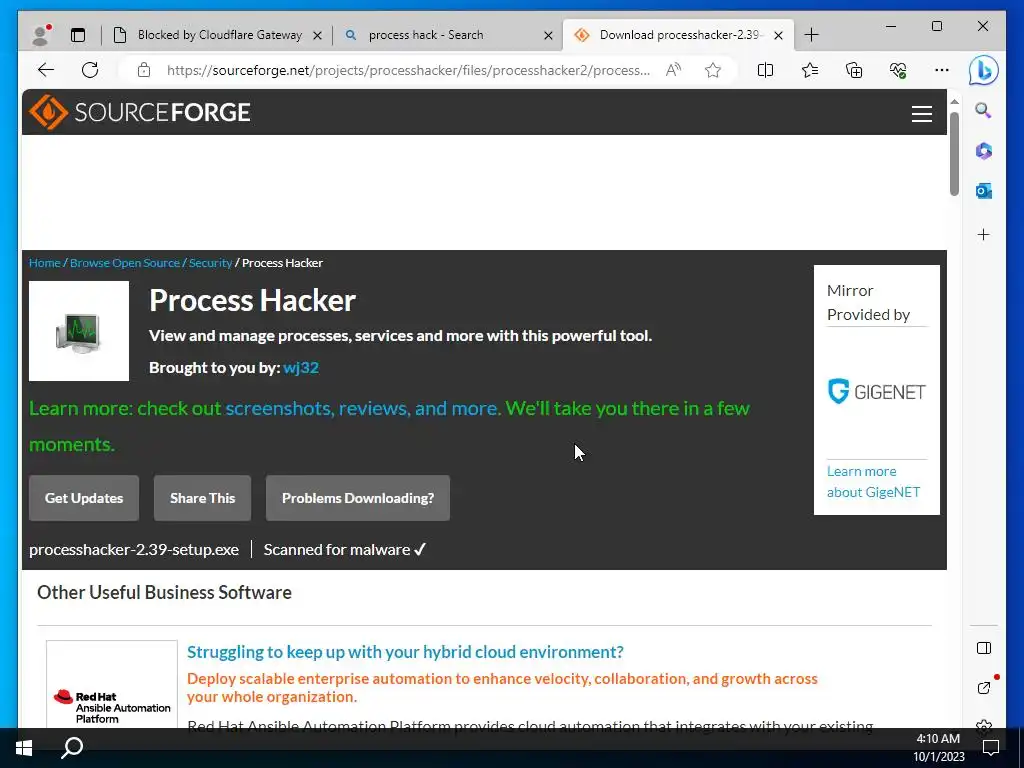Open the Favorites list
The width and height of the screenshot is (1024, 768).
pos(810,70)
